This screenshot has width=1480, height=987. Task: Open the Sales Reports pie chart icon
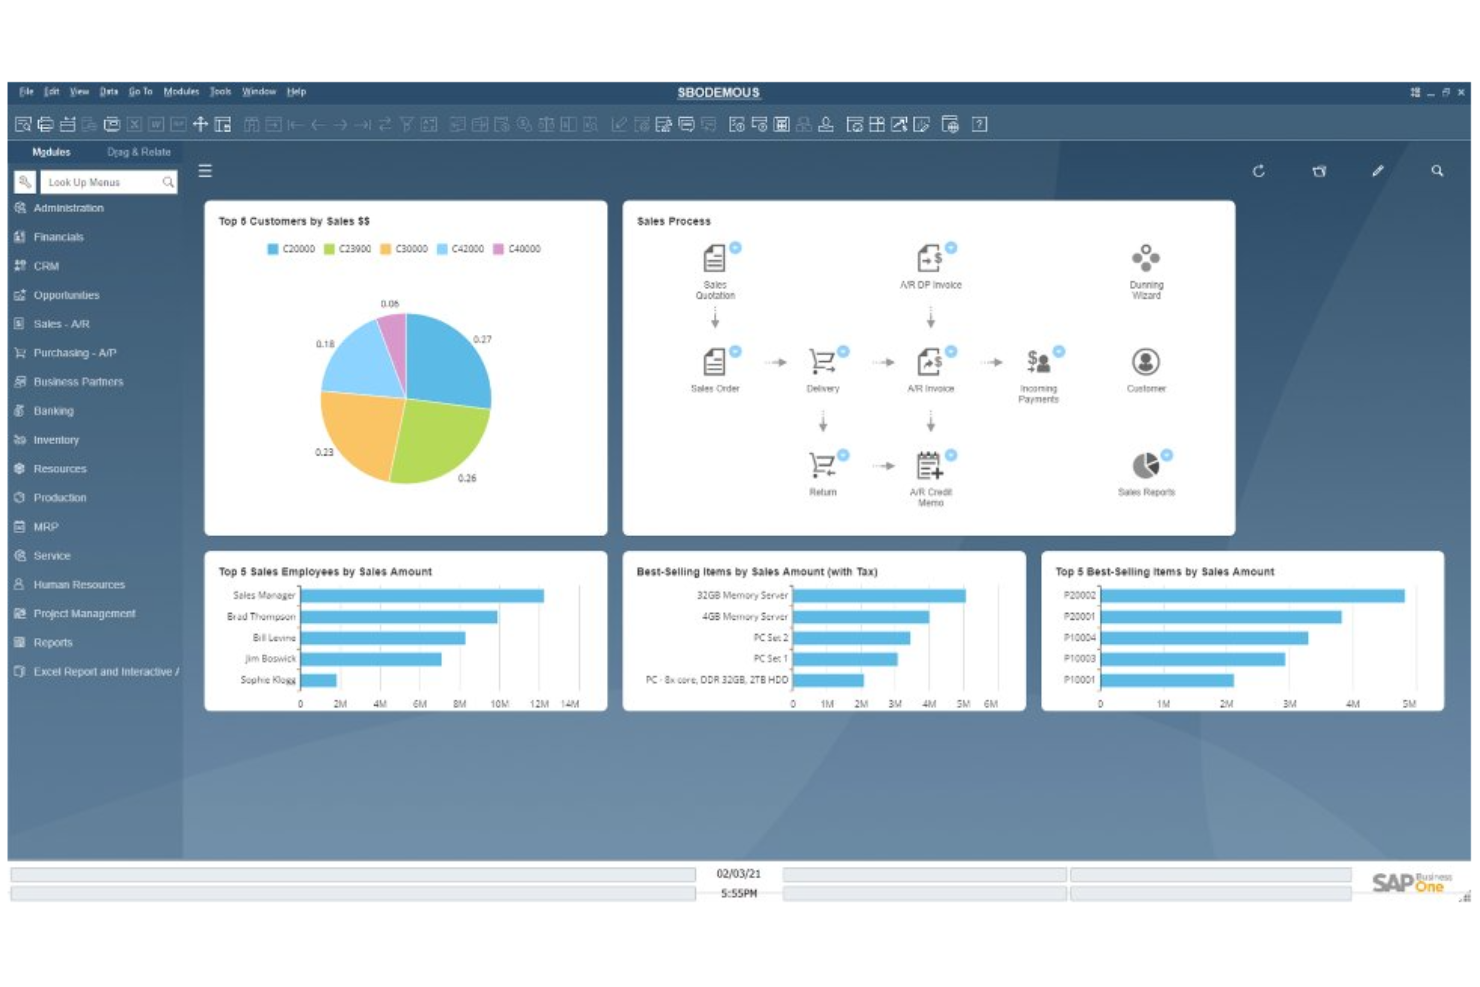(1146, 463)
